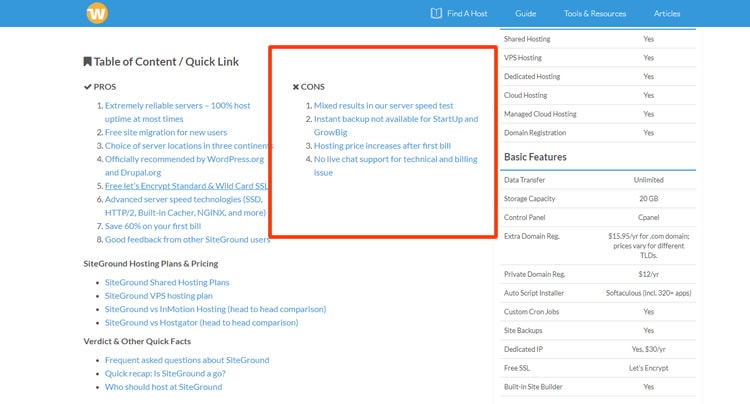Click 'Free let's Encrypt Standard & Wild Card SSL'
This screenshot has height=404, width=750.
pos(187,186)
